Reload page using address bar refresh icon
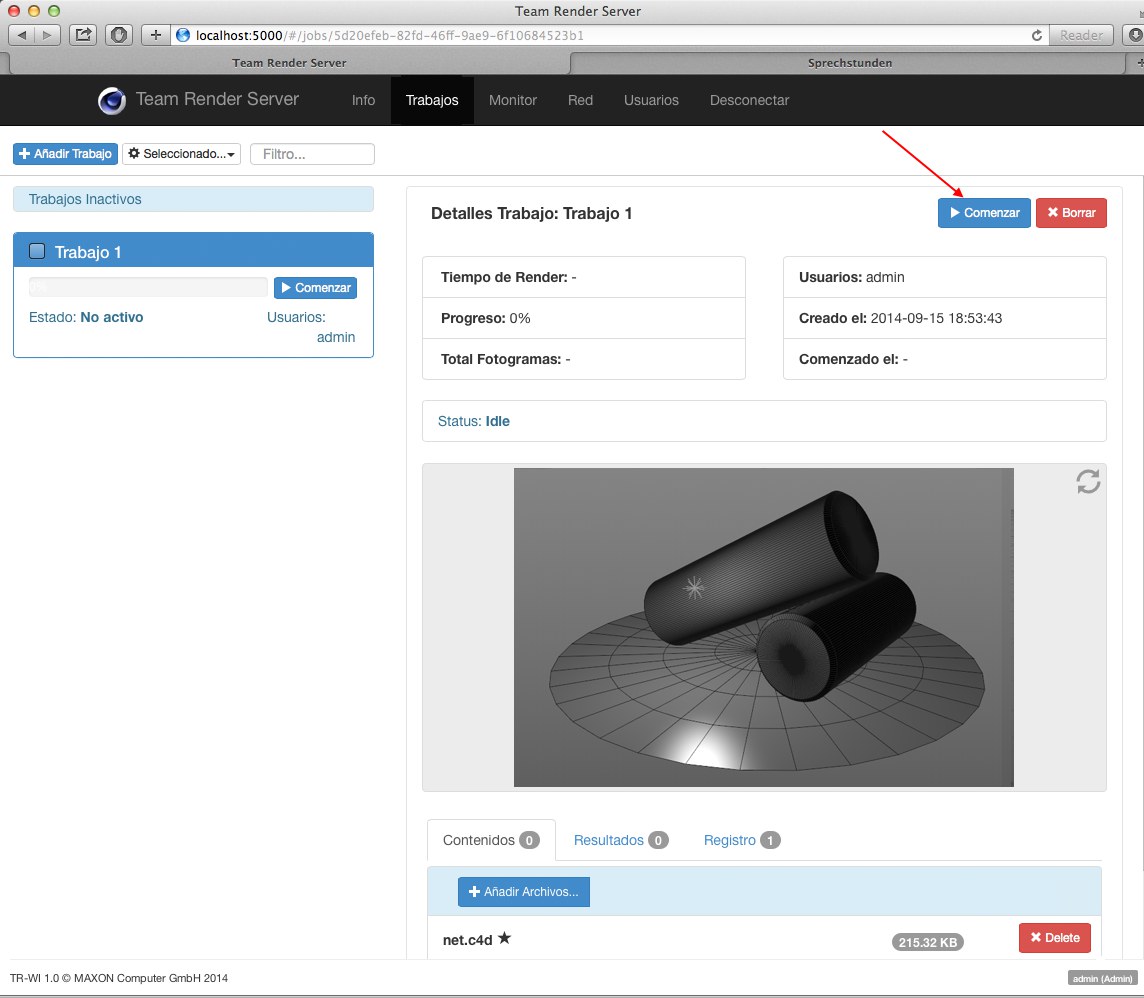 pos(1037,35)
